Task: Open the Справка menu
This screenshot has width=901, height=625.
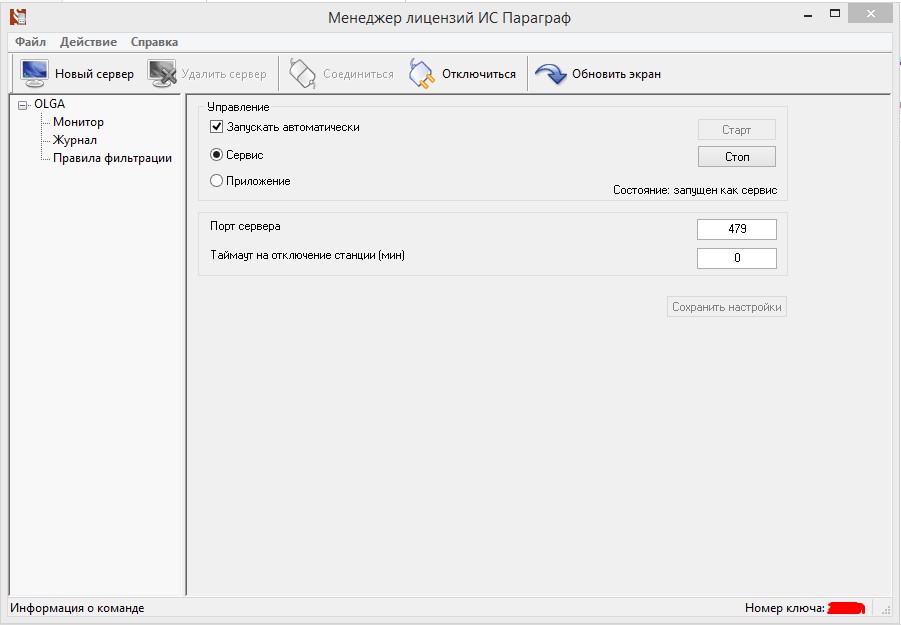Action: (154, 42)
